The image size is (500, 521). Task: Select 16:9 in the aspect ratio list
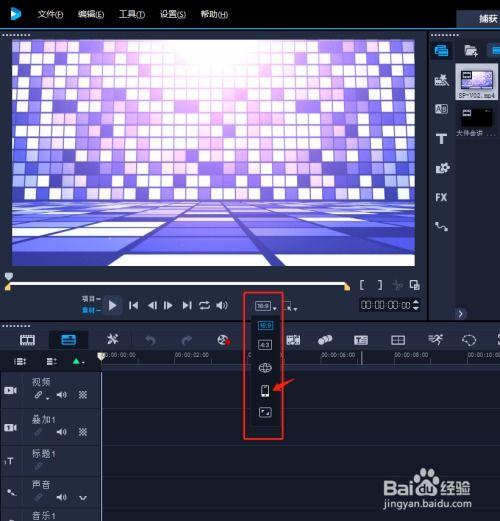click(265, 325)
